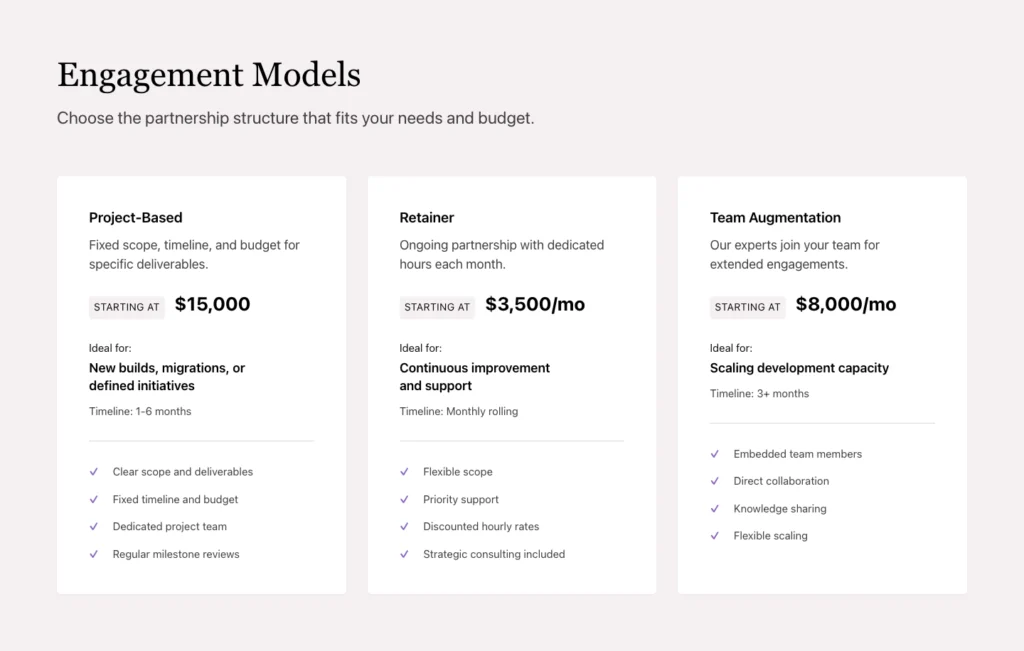Click the $3,500/mo price link
This screenshot has width=1024, height=651.
(535, 304)
